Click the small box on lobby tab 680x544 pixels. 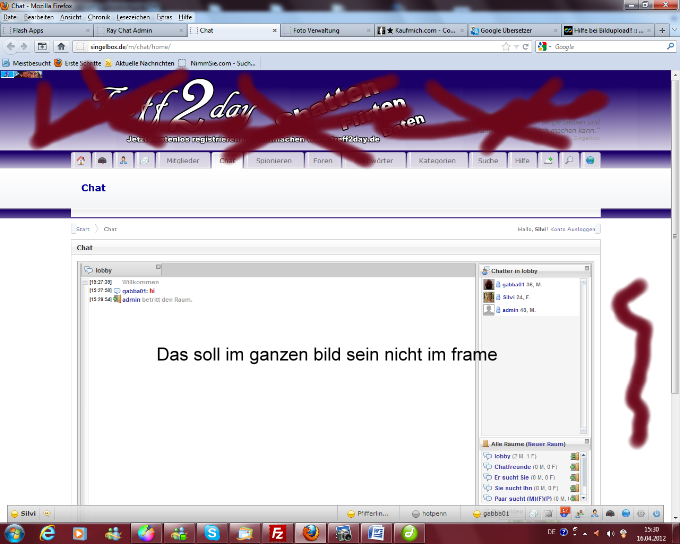(x=158, y=268)
